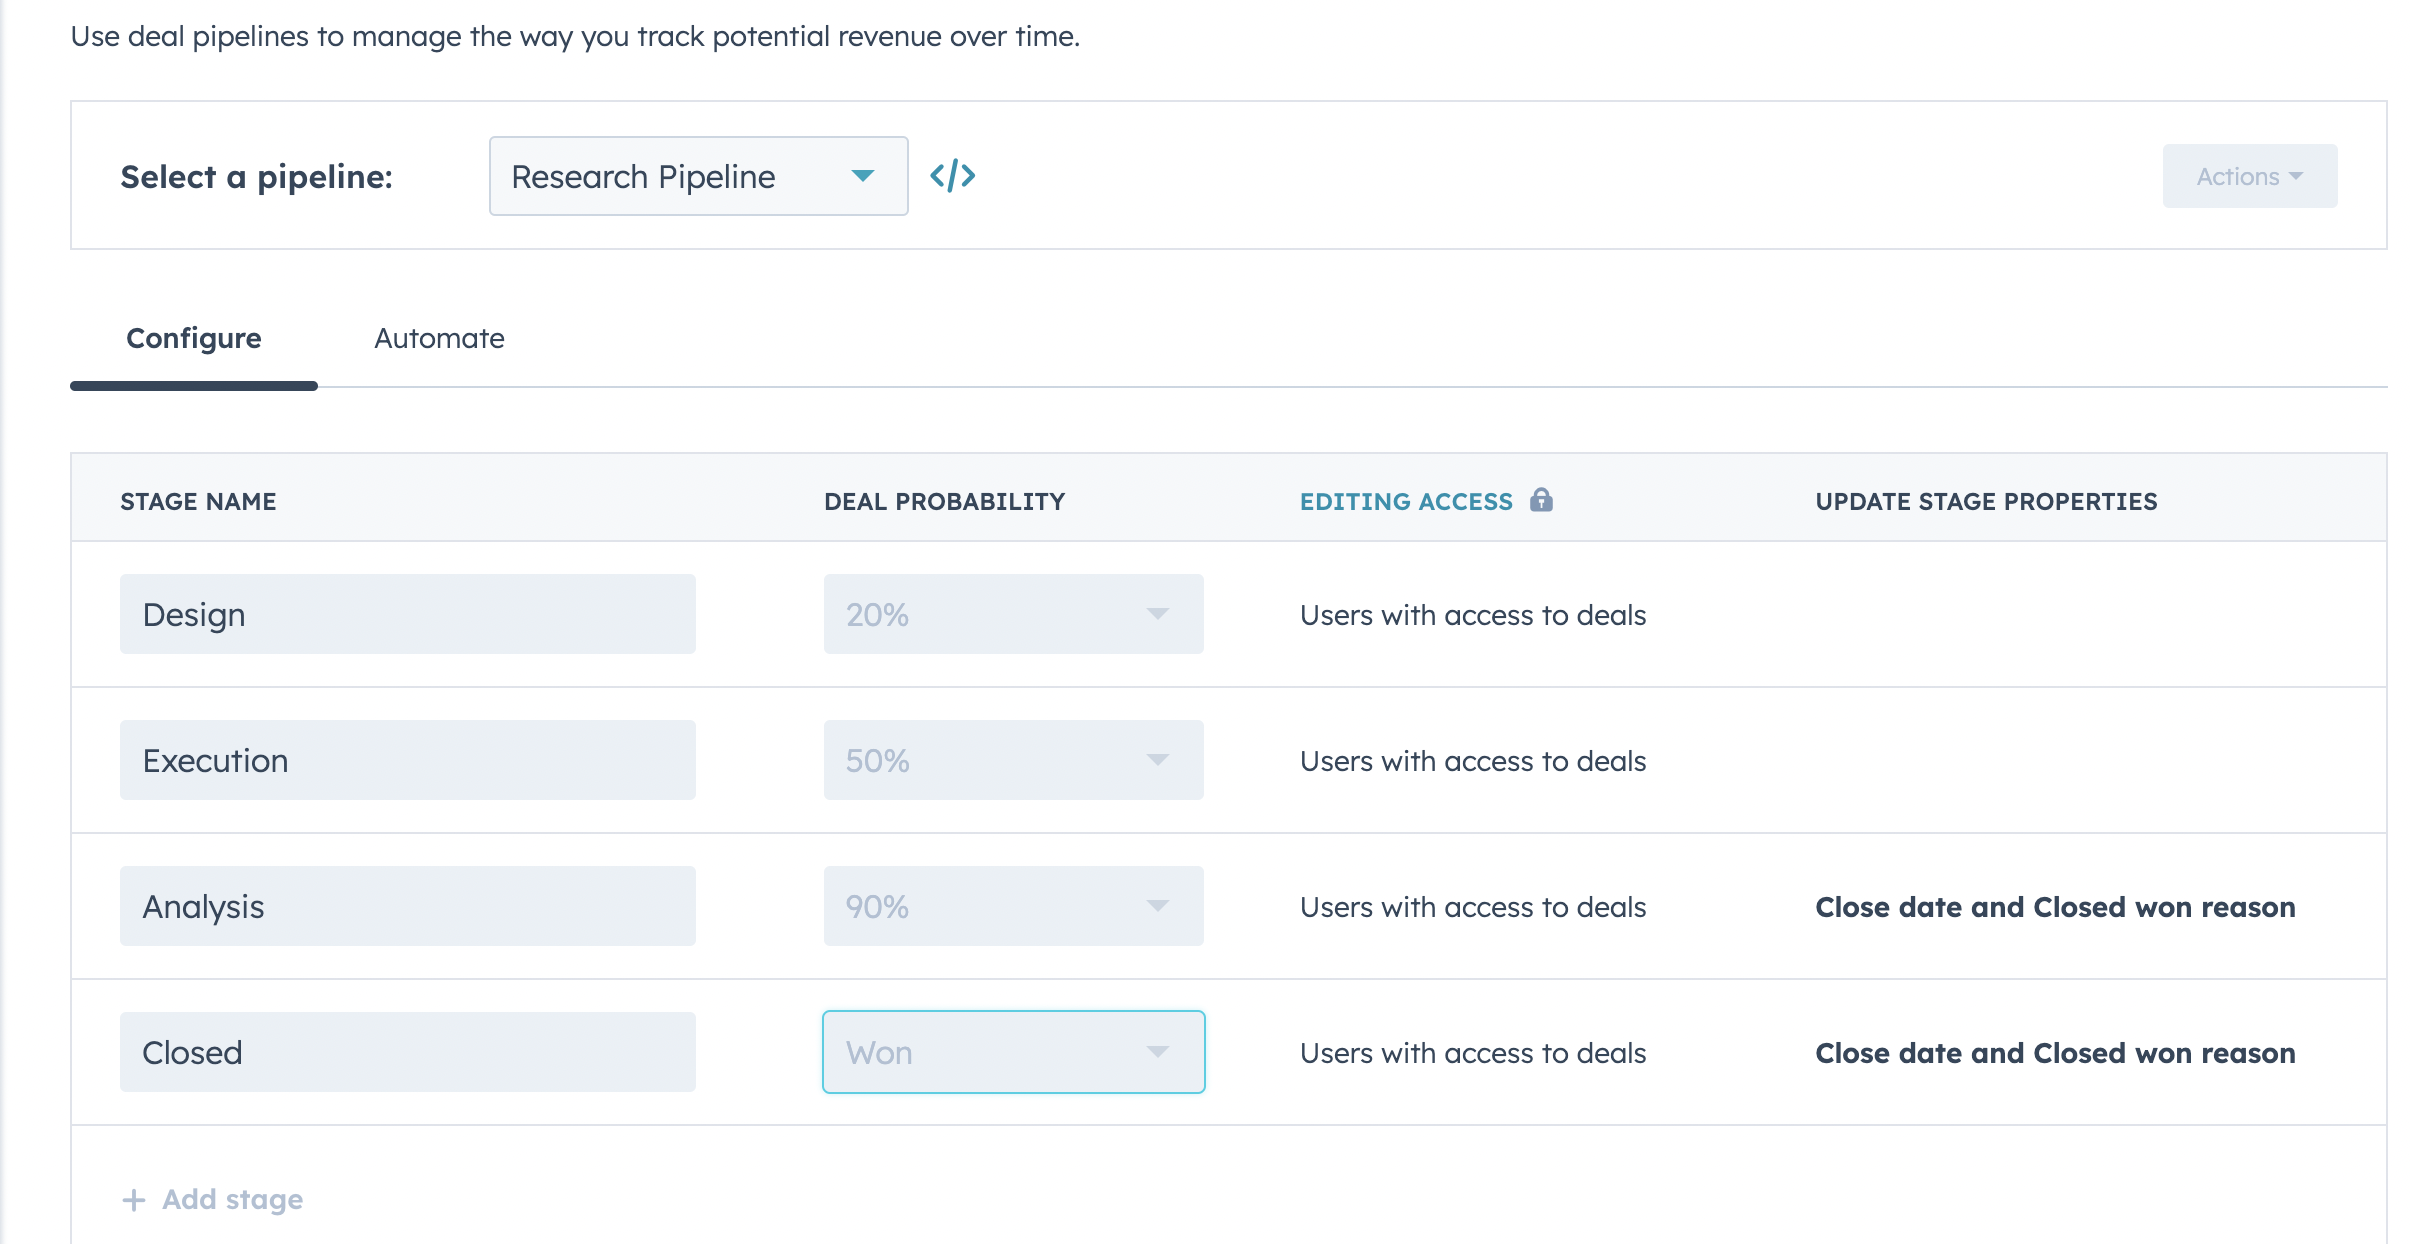Click the pipeline code embed icon
Viewport: 2410px width, 1244px height.
pyautogui.click(x=952, y=176)
